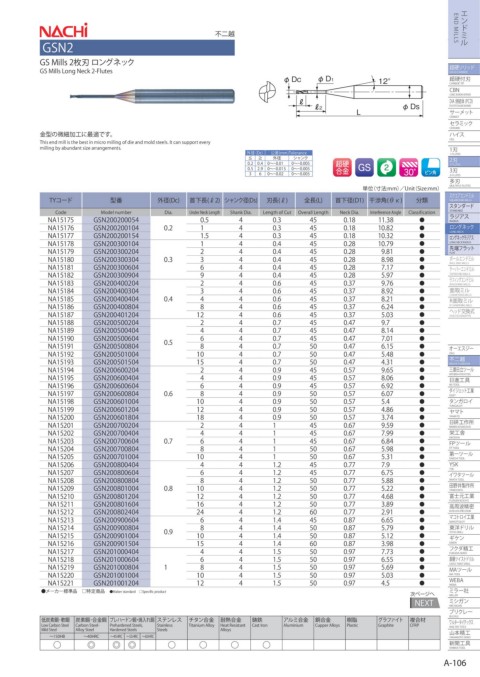Click code NA15200 in the table
Screen dimensions: 480x677
pos(60,418)
